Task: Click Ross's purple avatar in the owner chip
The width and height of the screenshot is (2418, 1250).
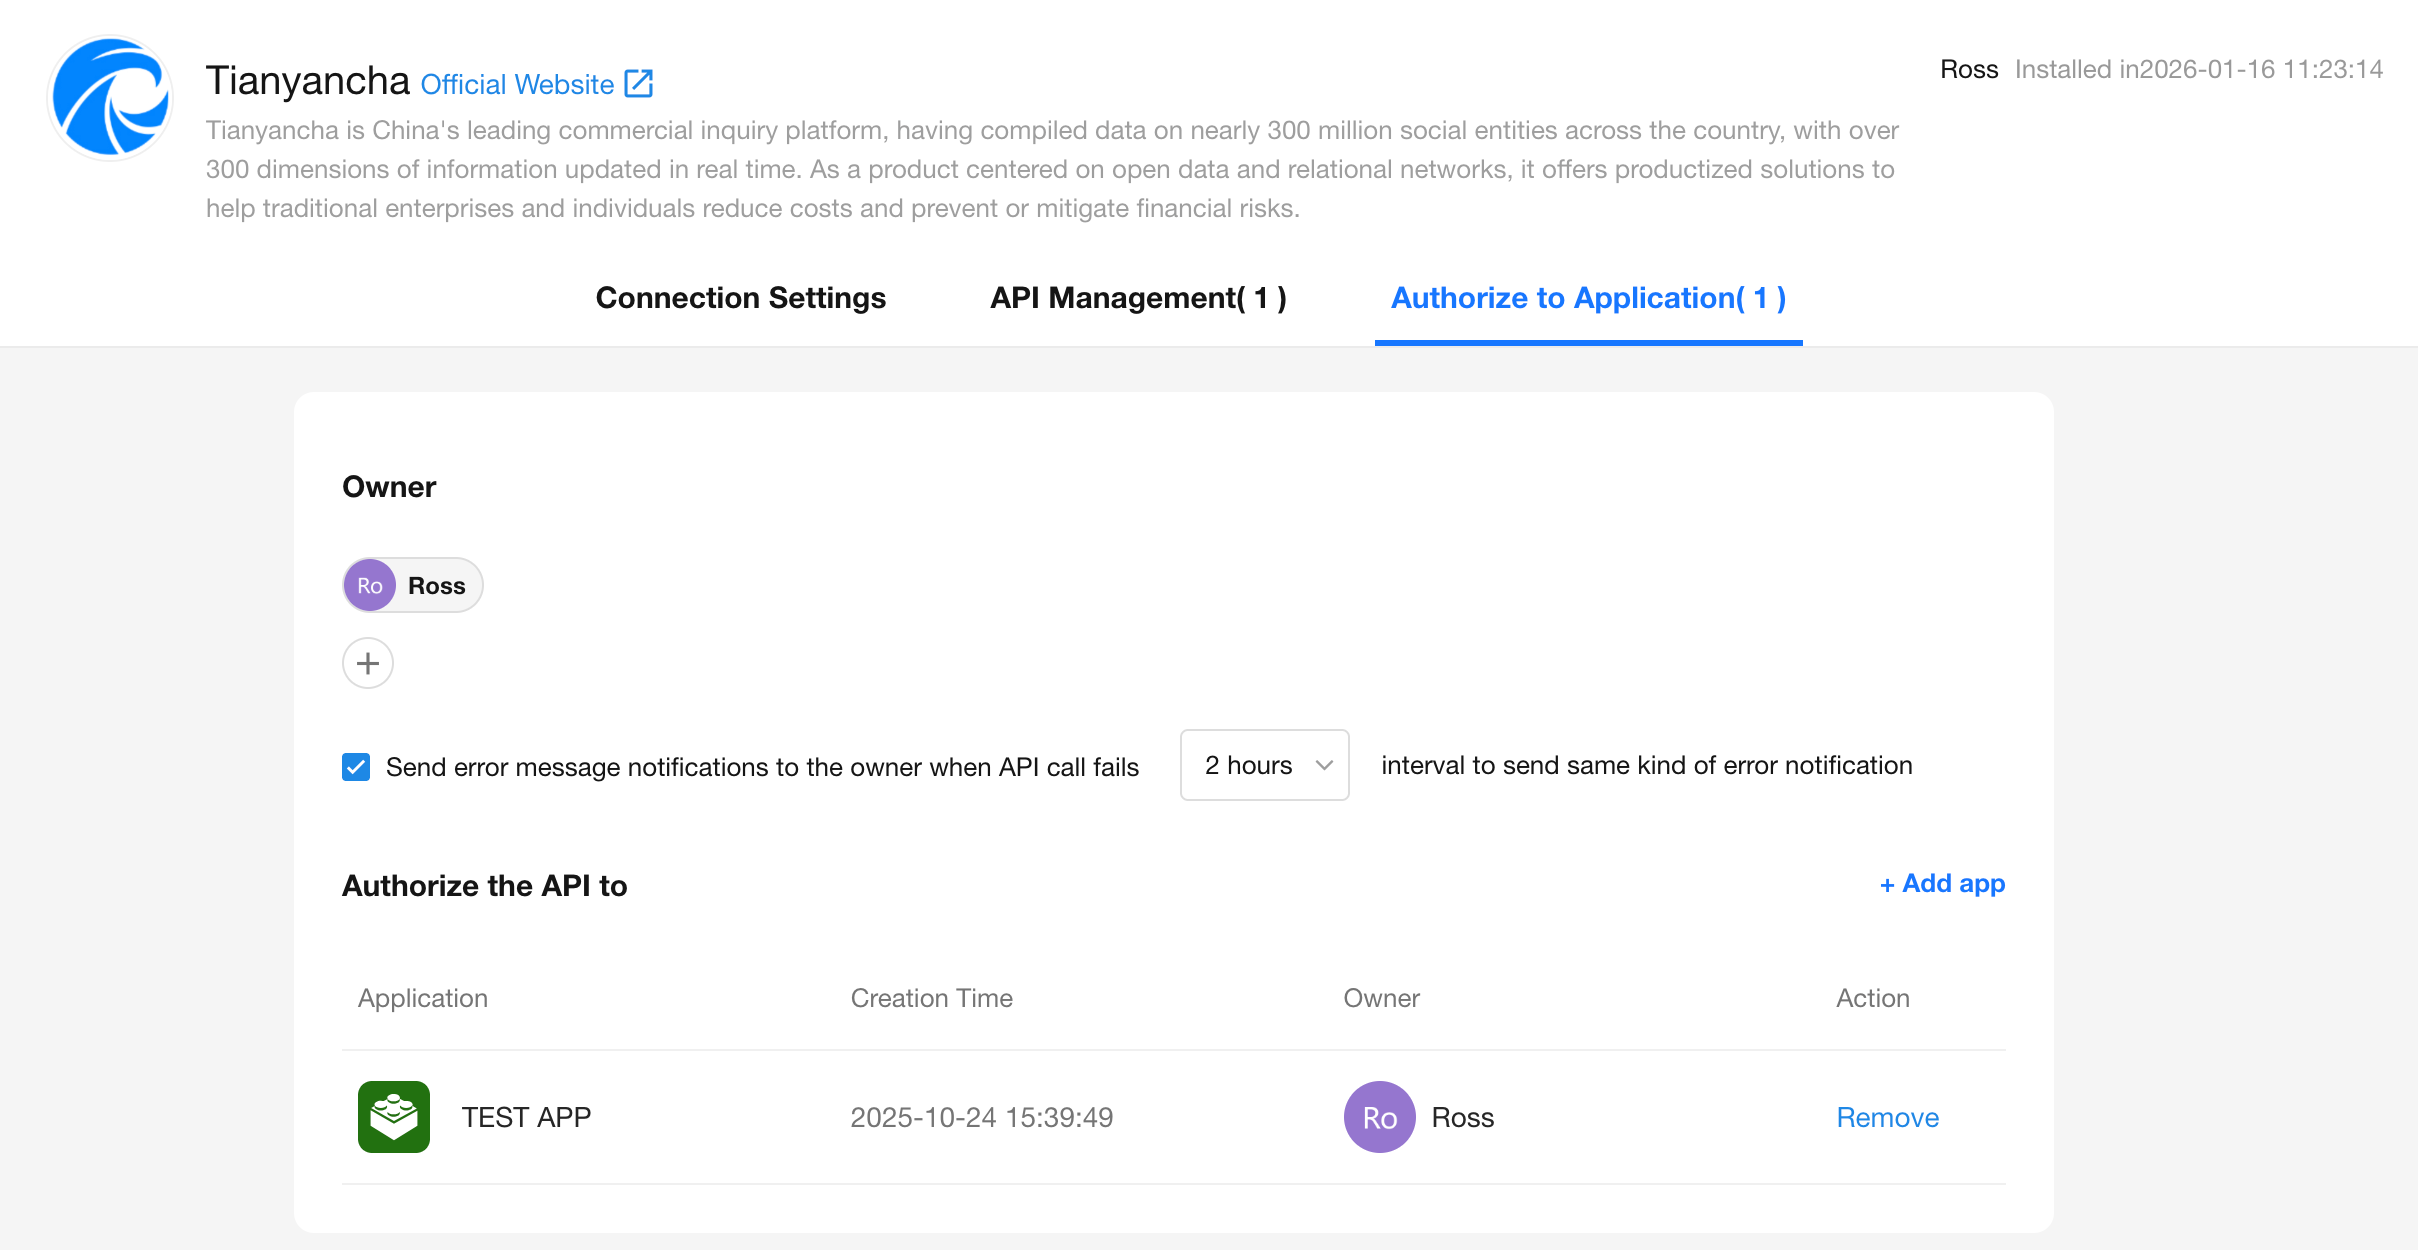Action: [370, 585]
